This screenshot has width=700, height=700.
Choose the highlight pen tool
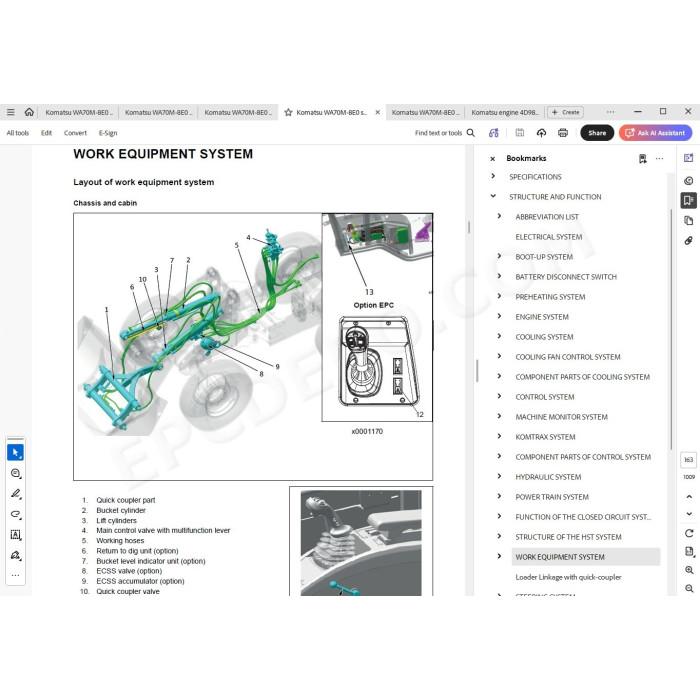click(16, 494)
